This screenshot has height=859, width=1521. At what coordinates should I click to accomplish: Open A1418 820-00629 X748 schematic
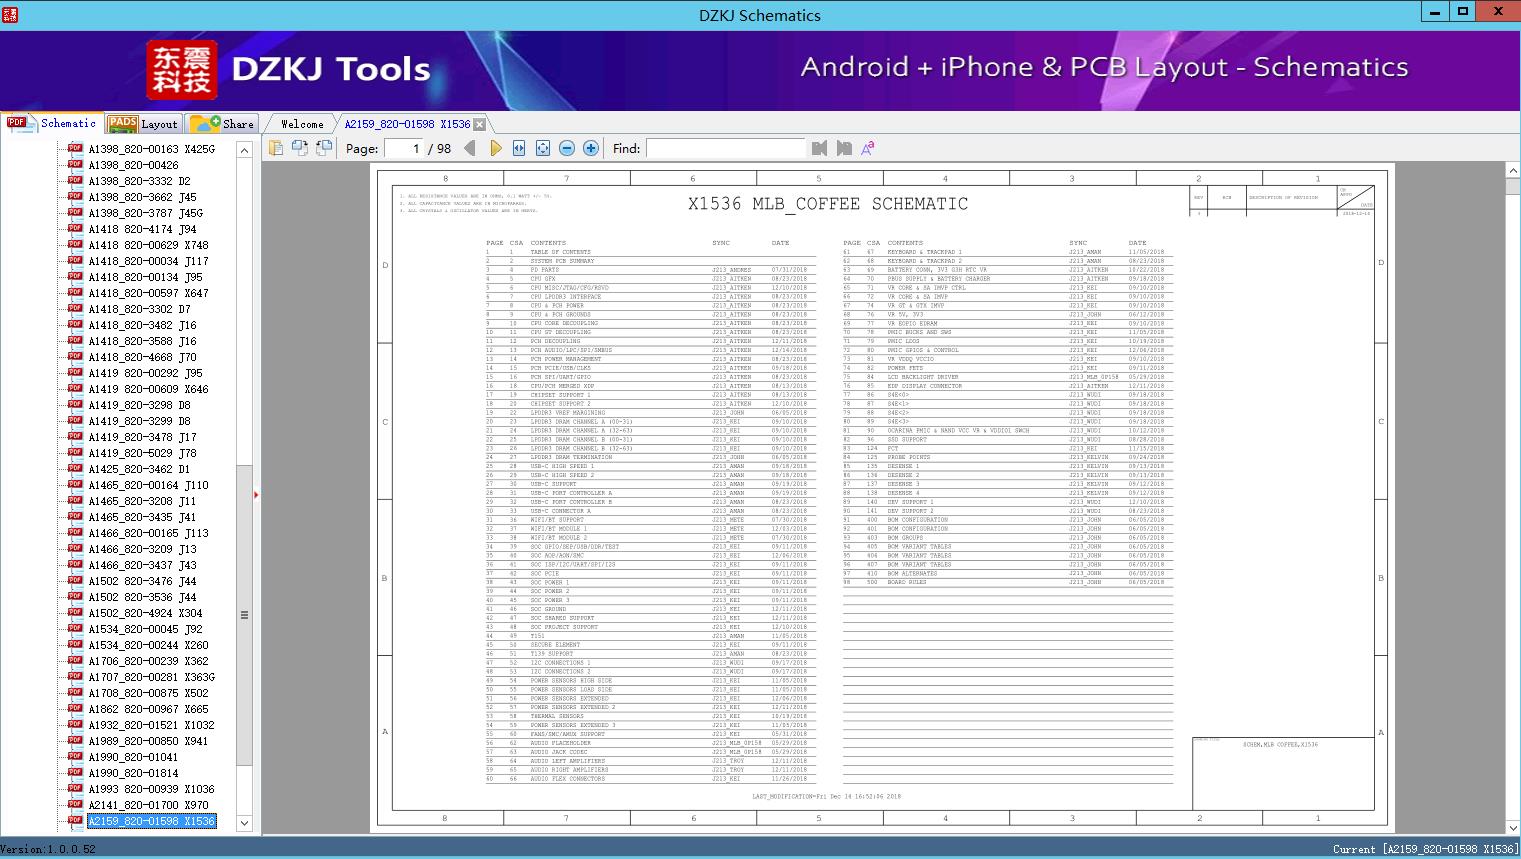[148, 245]
